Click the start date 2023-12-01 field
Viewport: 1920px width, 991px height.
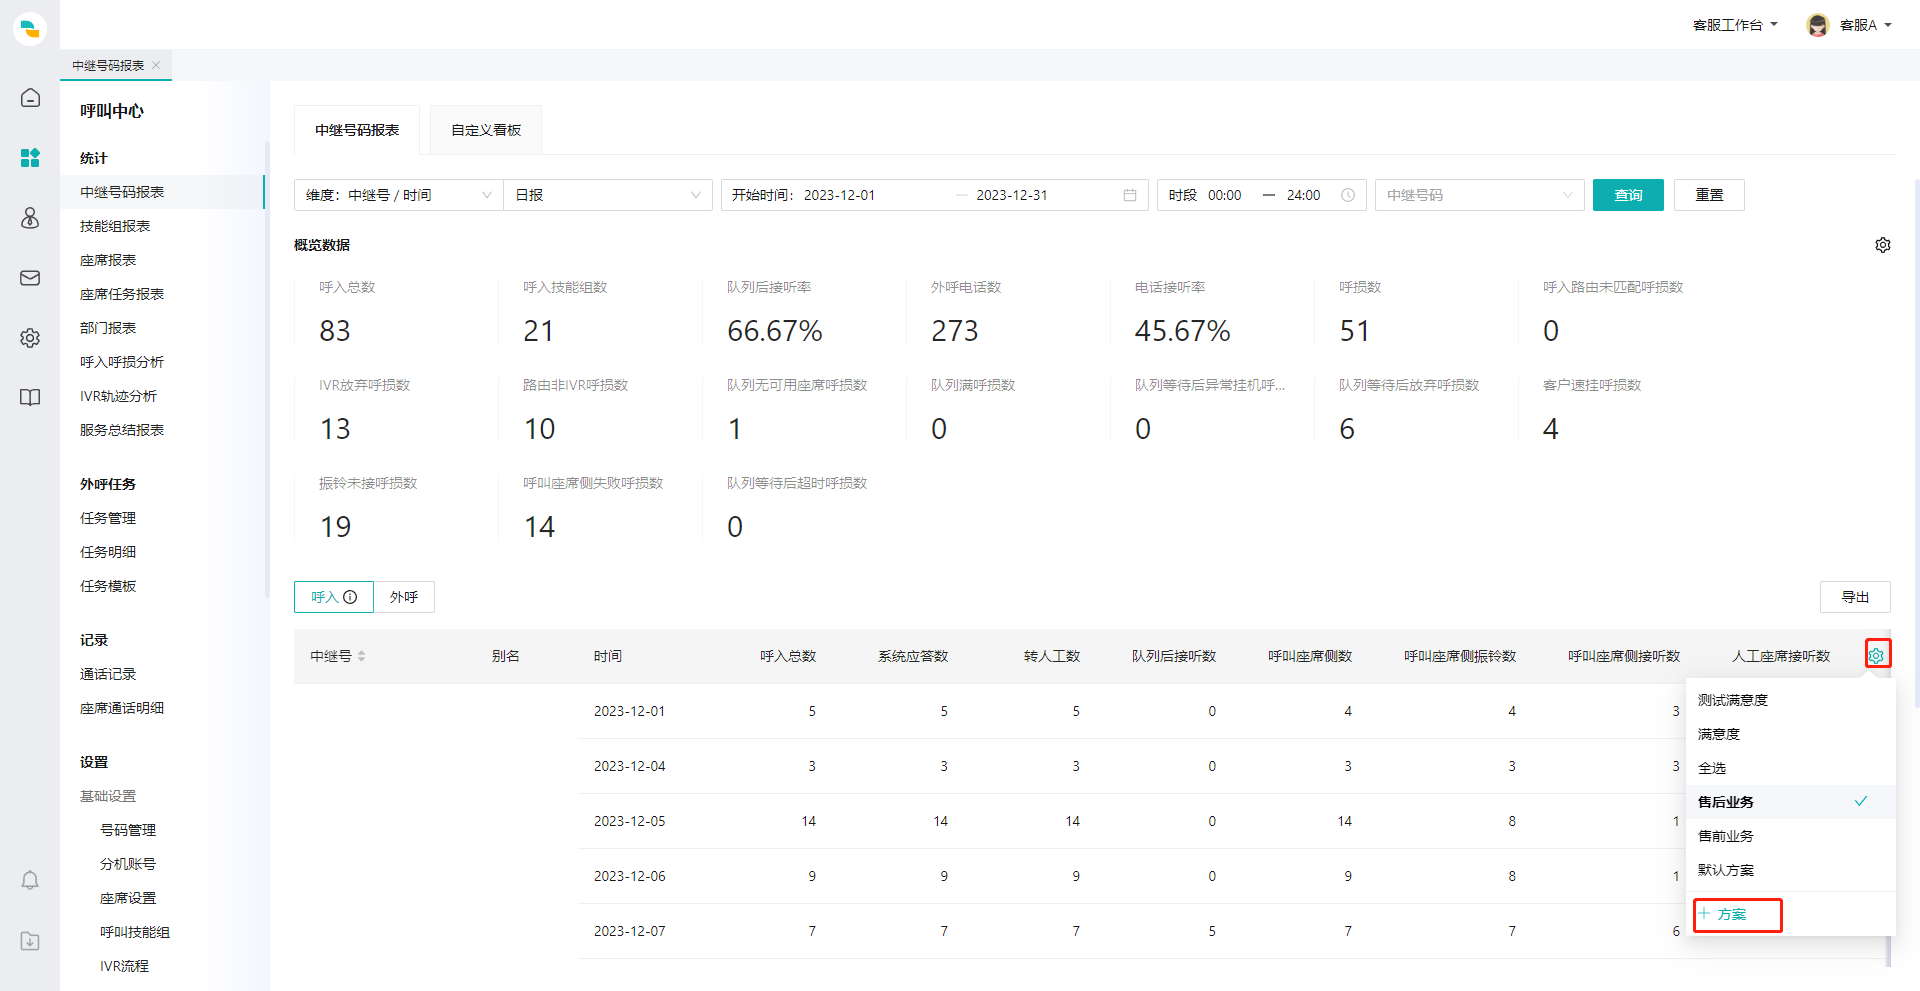[x=839, y=195]
